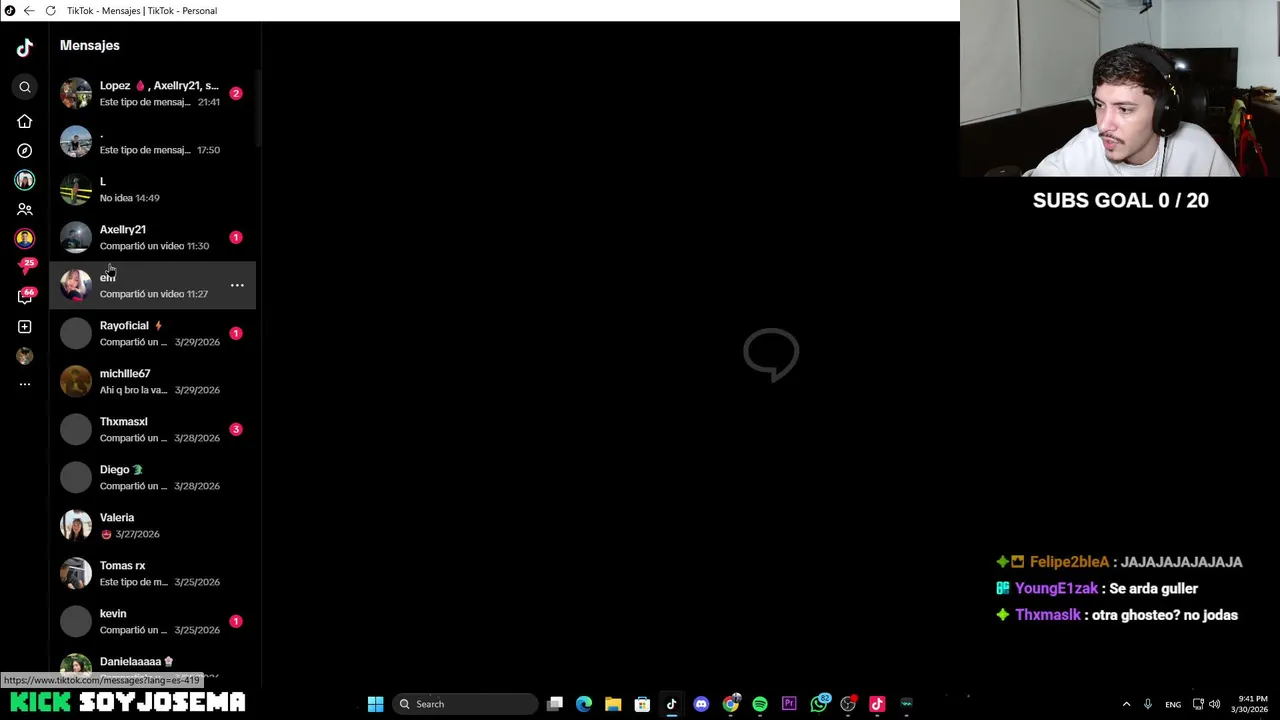
Task: Click the upload plus icon in the sidebar
Action: (25, 326)
